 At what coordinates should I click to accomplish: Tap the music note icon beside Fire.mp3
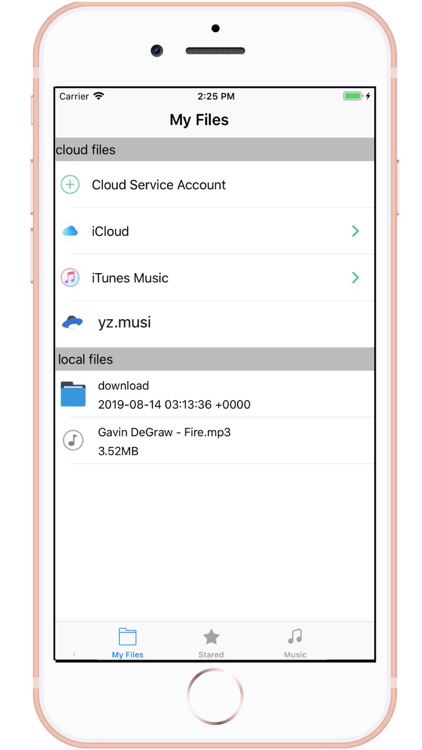click(x=73, y=440)
